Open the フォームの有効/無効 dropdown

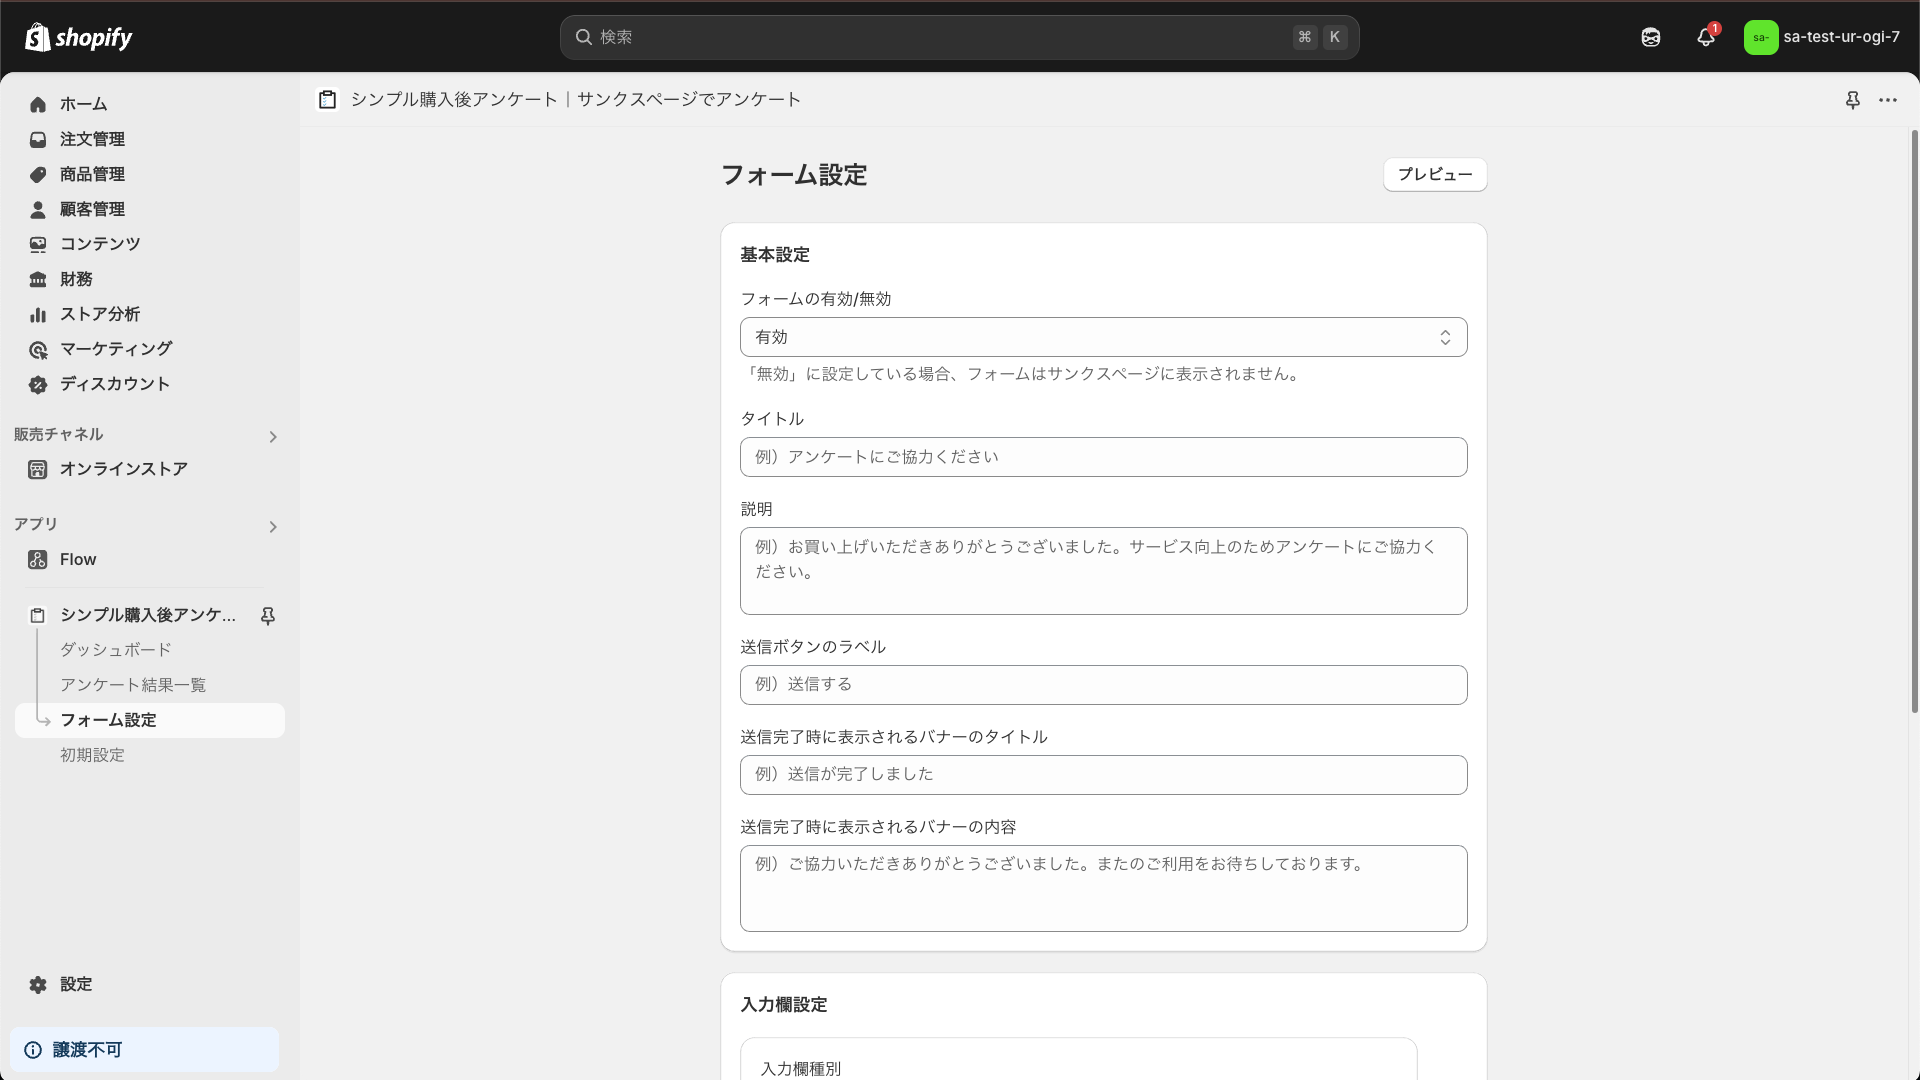coord(1103,337)
